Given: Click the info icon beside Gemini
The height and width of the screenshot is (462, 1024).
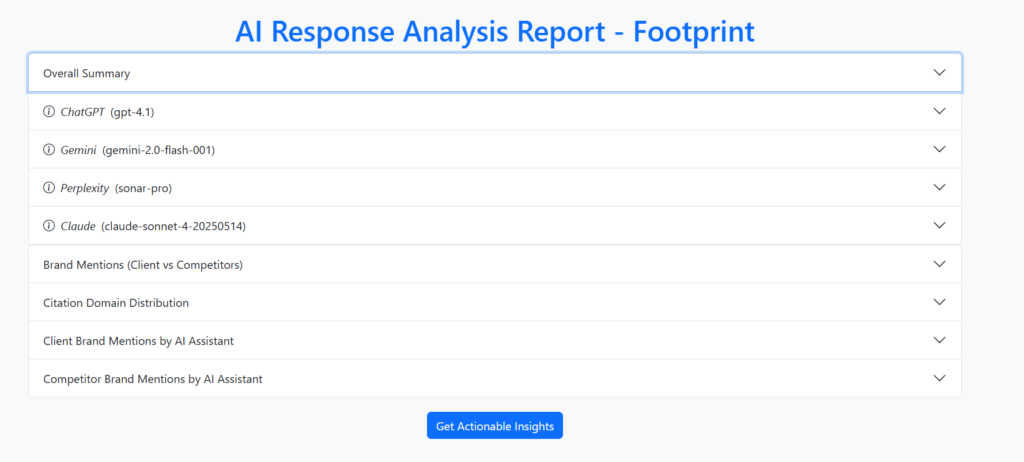Looking at the screenshot, I should point(49,149).
